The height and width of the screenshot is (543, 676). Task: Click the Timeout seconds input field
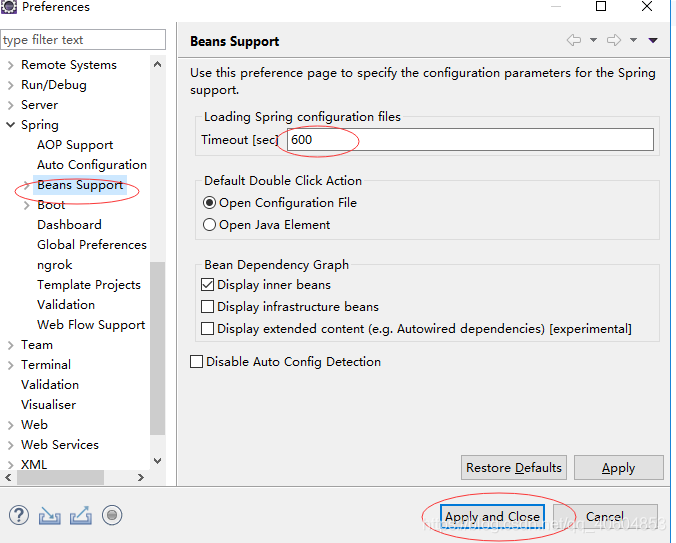pyautogui.click(x=470, y=140)
